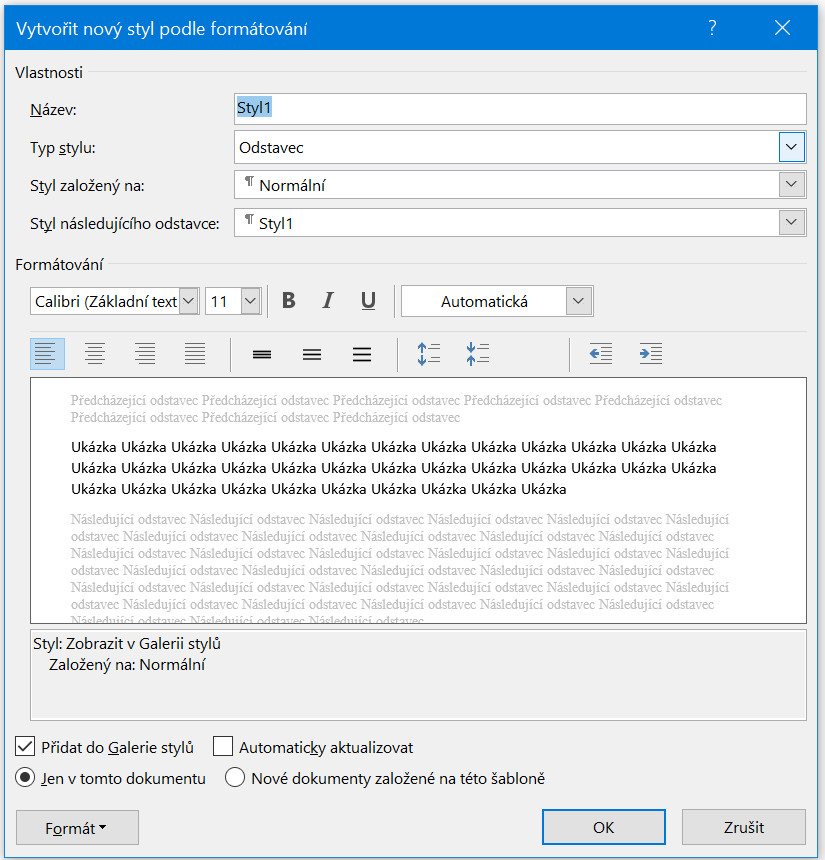This screenshot has width=825, height=860.
Task: Enable underline formatting
Action: (368, 300)
